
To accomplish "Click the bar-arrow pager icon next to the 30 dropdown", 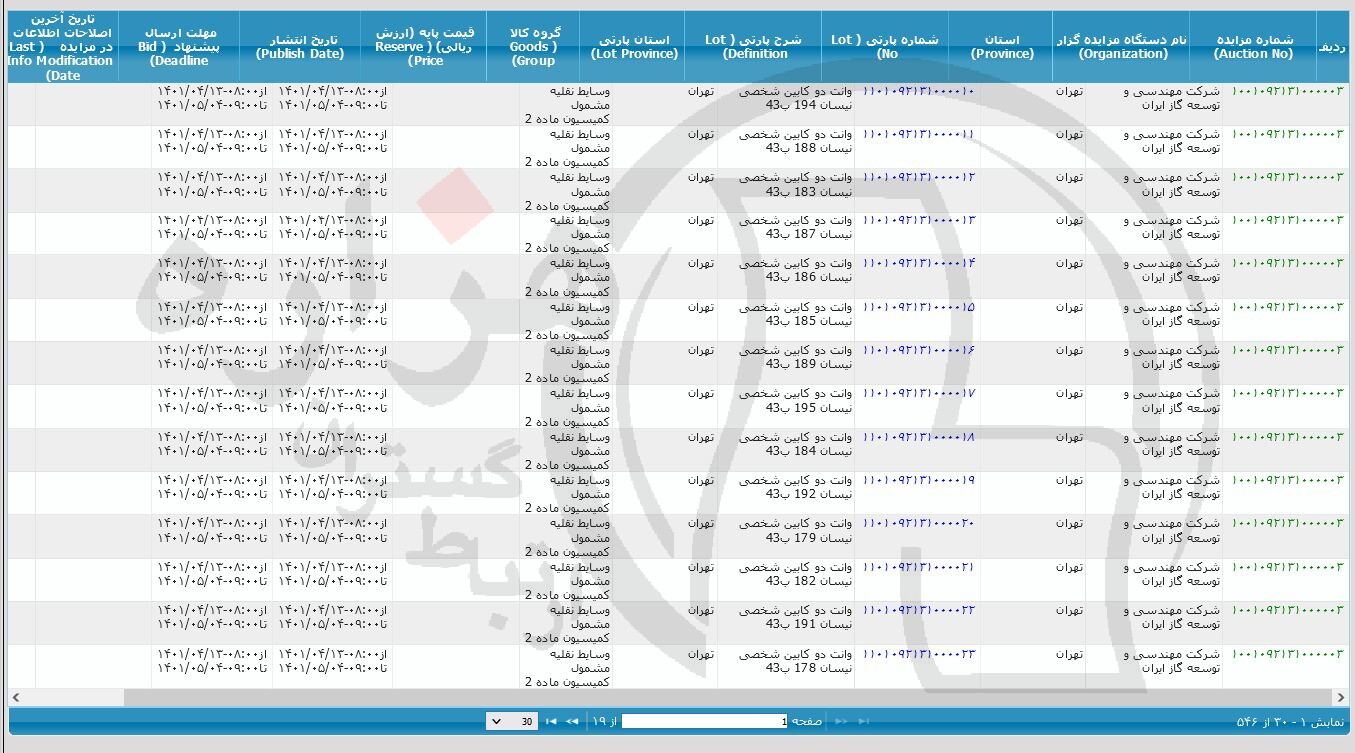I will (x=550, y=721).
